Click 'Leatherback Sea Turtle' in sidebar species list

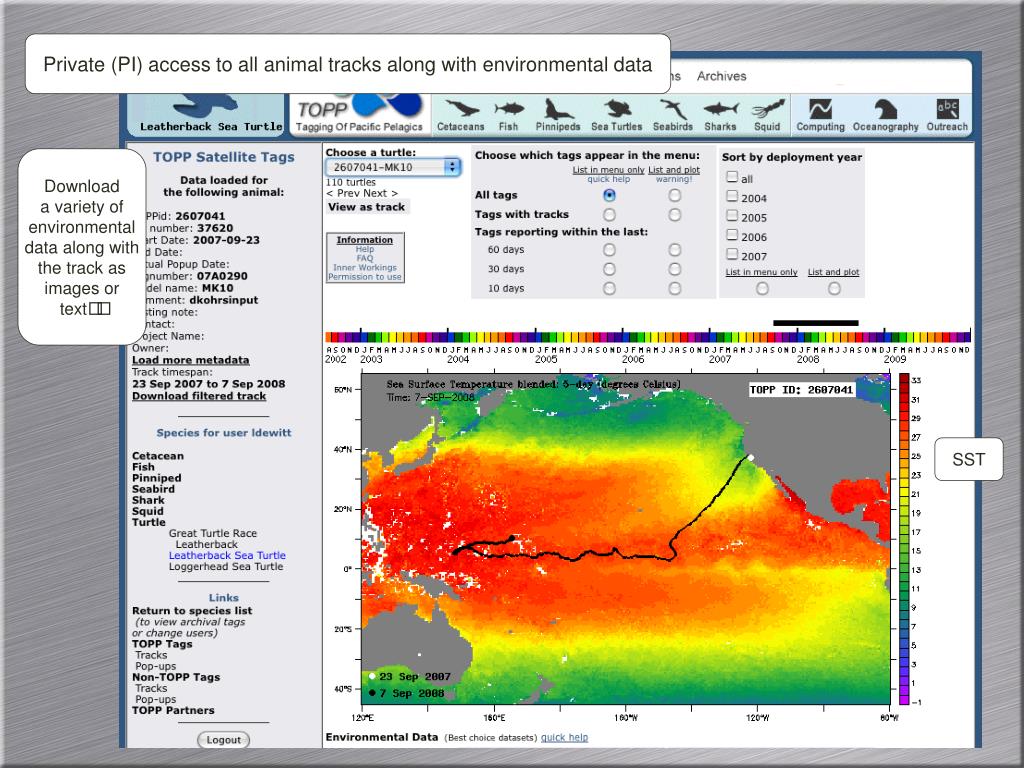point(227,556)
